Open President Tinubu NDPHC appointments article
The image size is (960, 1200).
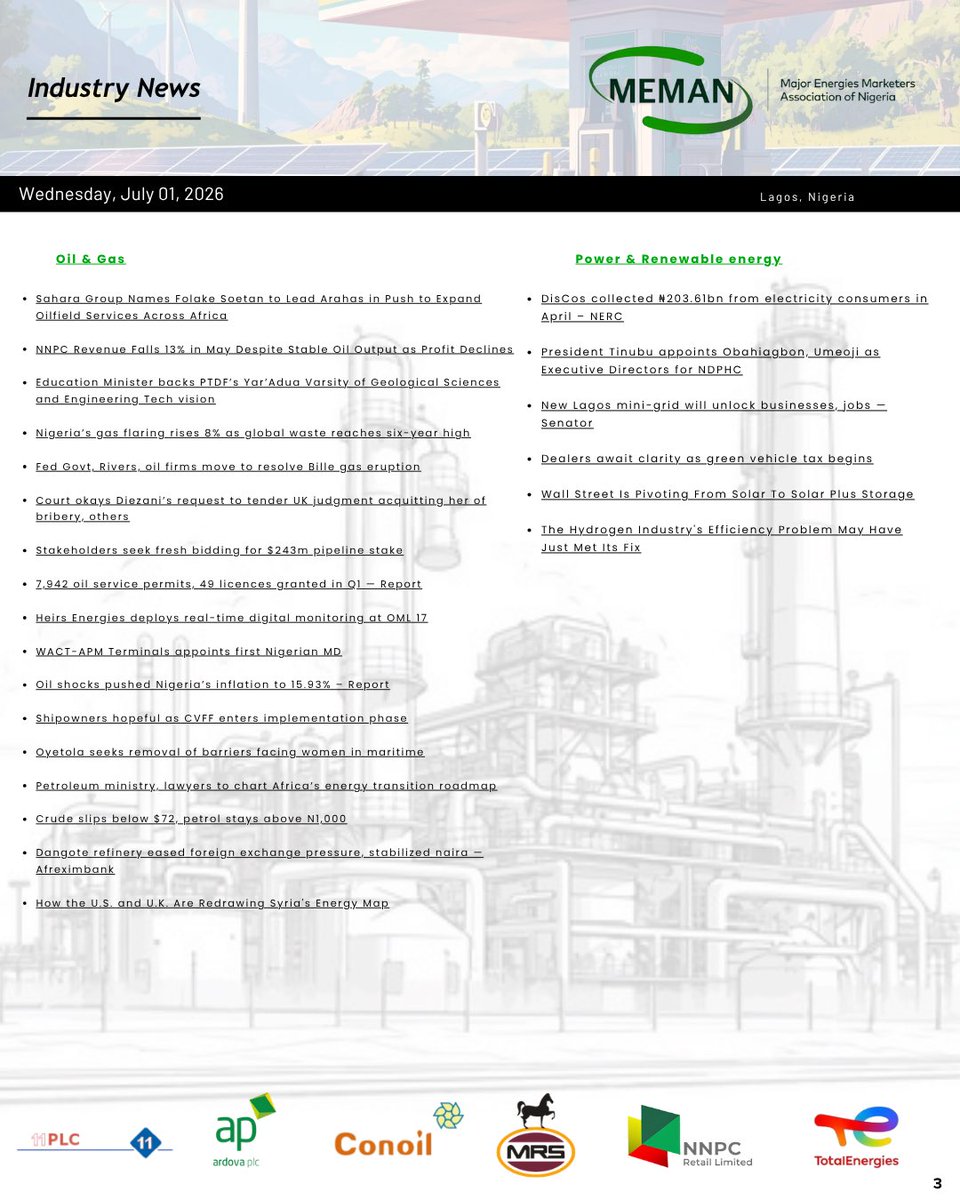click(710, 361)
